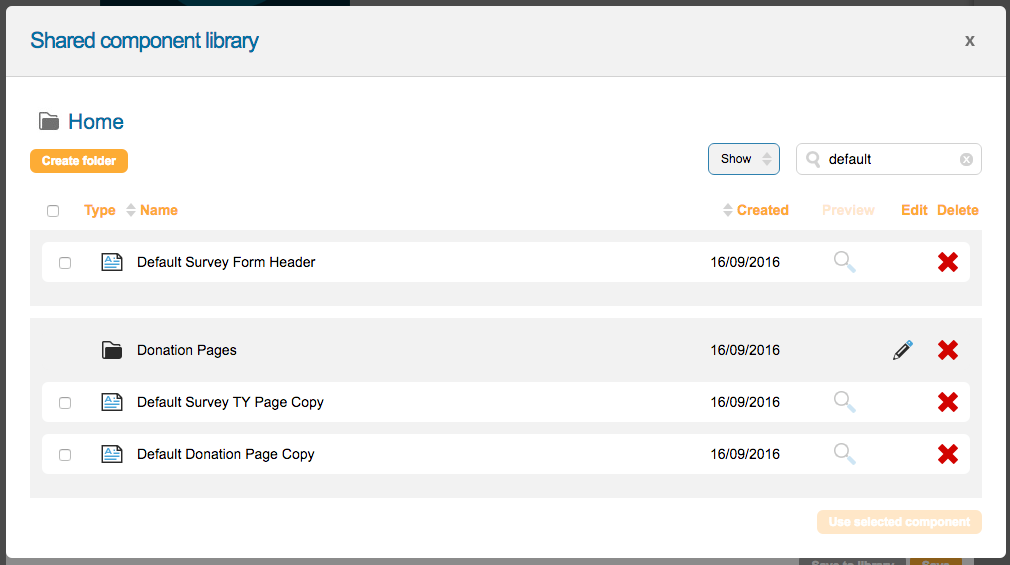This screenshot has height=565, width=1010.
Task: Delete the Default Survey Form Header component
Action: click(x=947, y=262)
